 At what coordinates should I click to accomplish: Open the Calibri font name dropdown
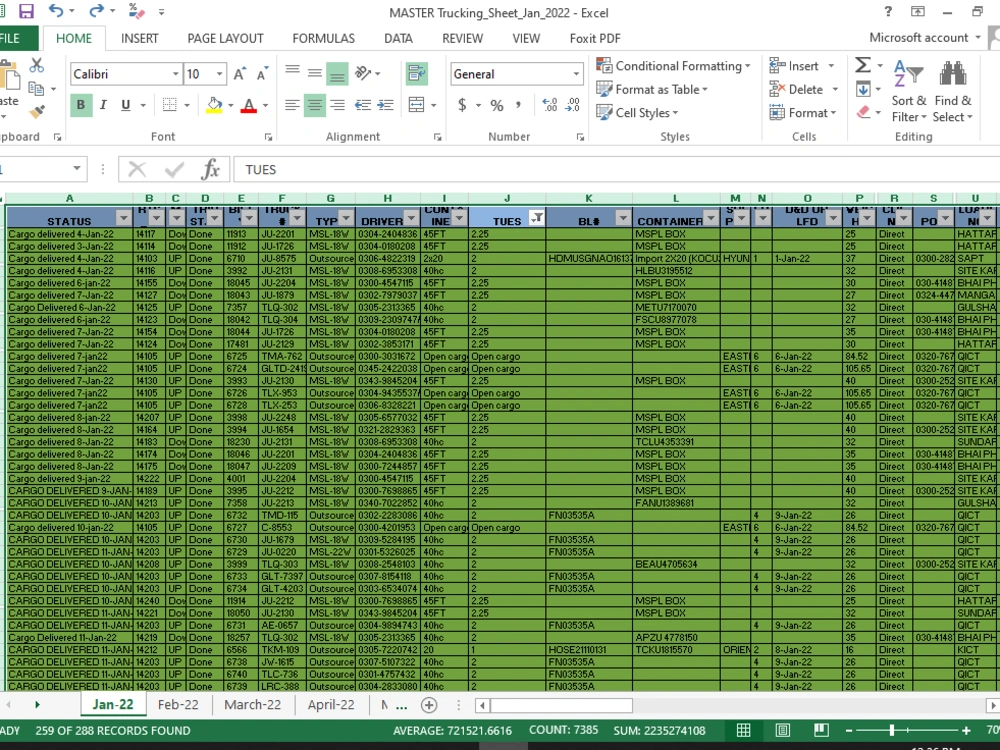(175, 74)
